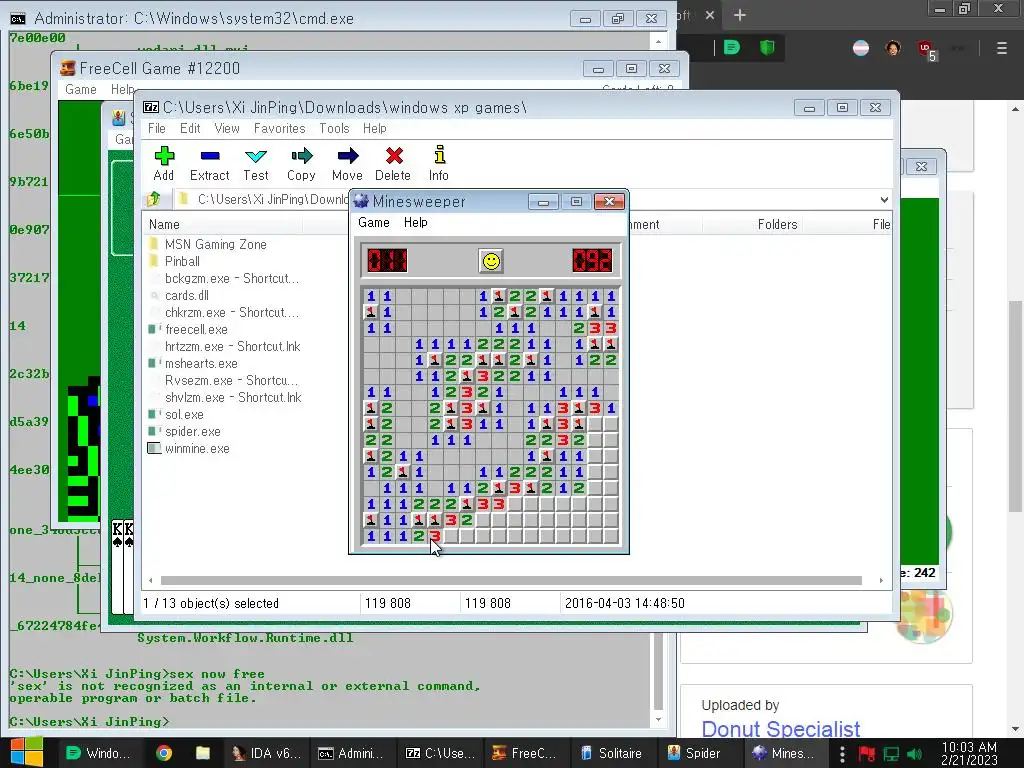
Task: Click the Move toolbar icon
Action: (347, 163)
